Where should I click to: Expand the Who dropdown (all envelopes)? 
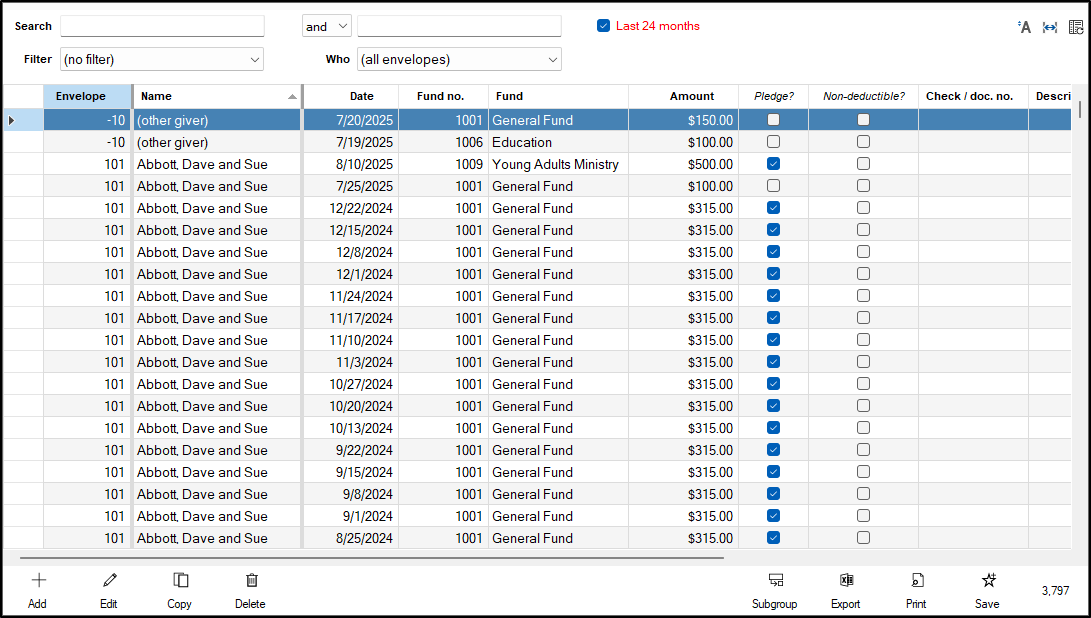pyautogui.click(x=459, y=60)
